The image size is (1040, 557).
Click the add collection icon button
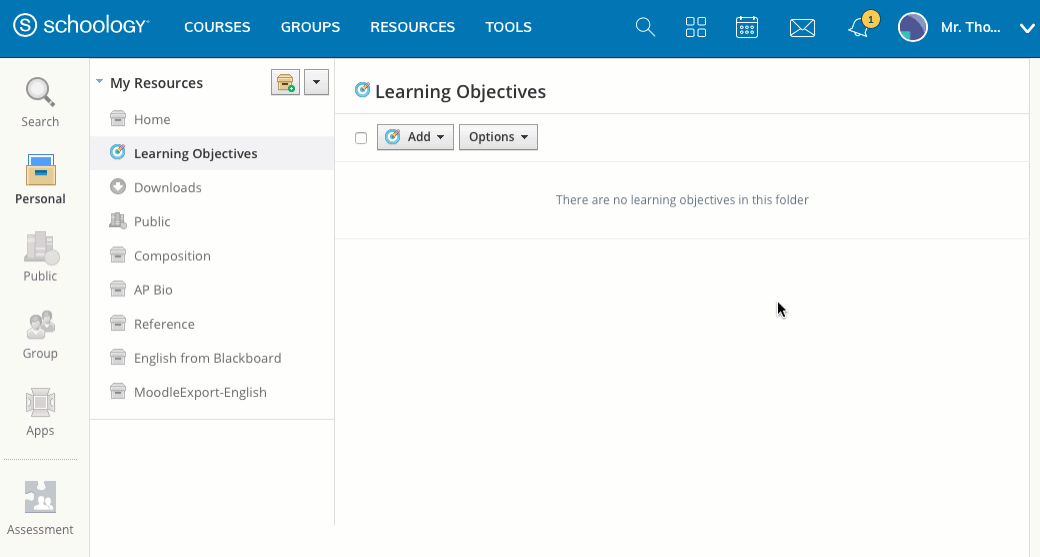tap(285, 83)
